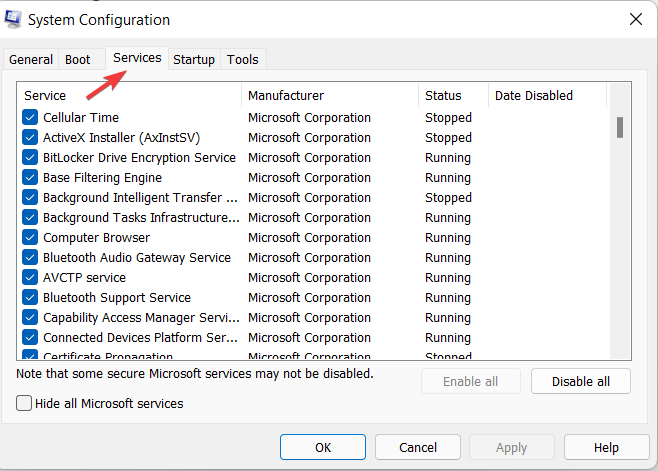Go to the Startup tab
The image size is (658, 471).
pyautogui.click(x=194, y=60)
